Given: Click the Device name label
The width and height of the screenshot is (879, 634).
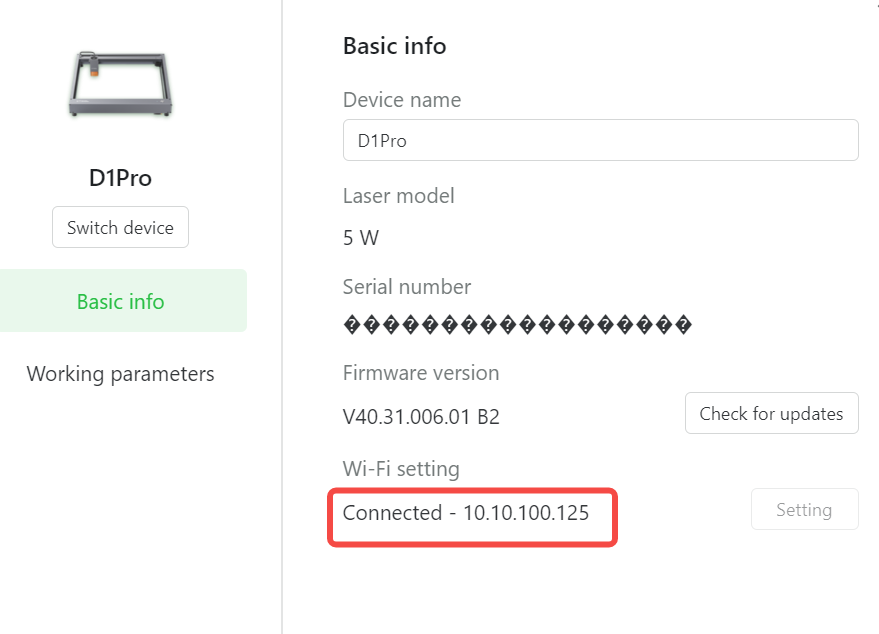Looking at the screenshot, I should [x=402, y=100].
